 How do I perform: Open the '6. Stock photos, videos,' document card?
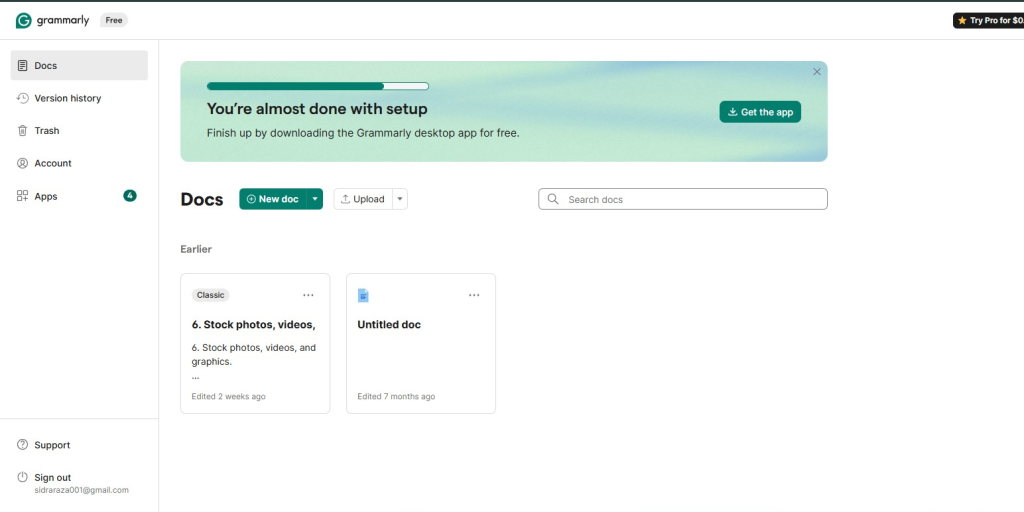[x=255, y=344]
